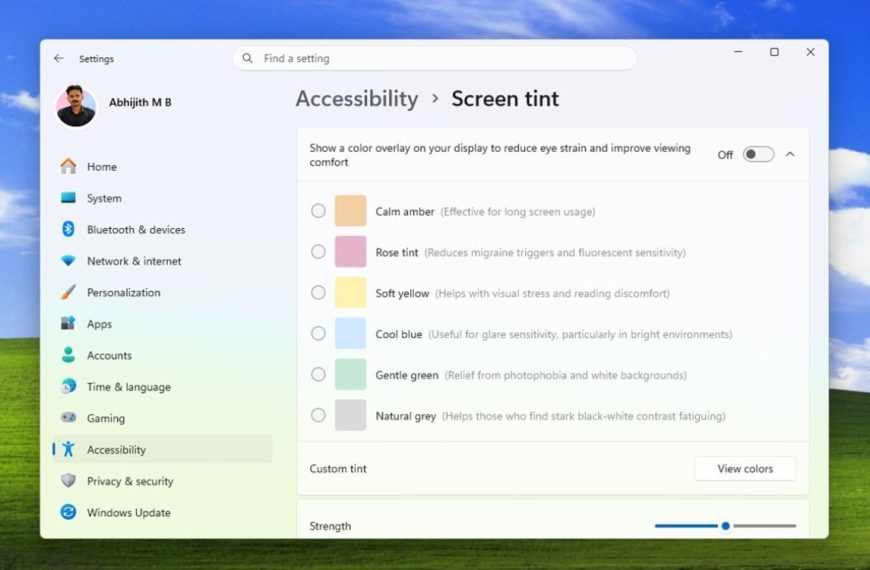Click the Time & language globe icon

68,386
